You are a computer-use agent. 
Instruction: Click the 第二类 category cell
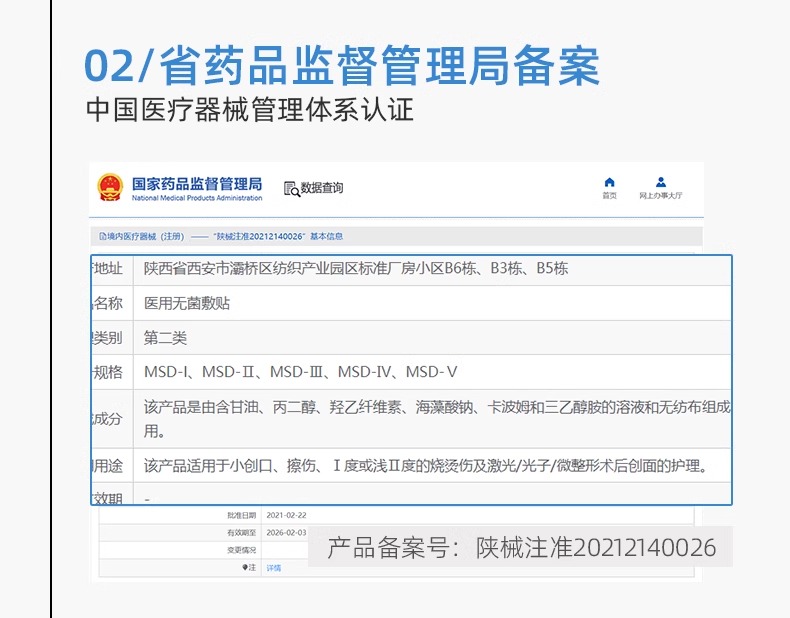pyautogui.click(x=165, y=338)
